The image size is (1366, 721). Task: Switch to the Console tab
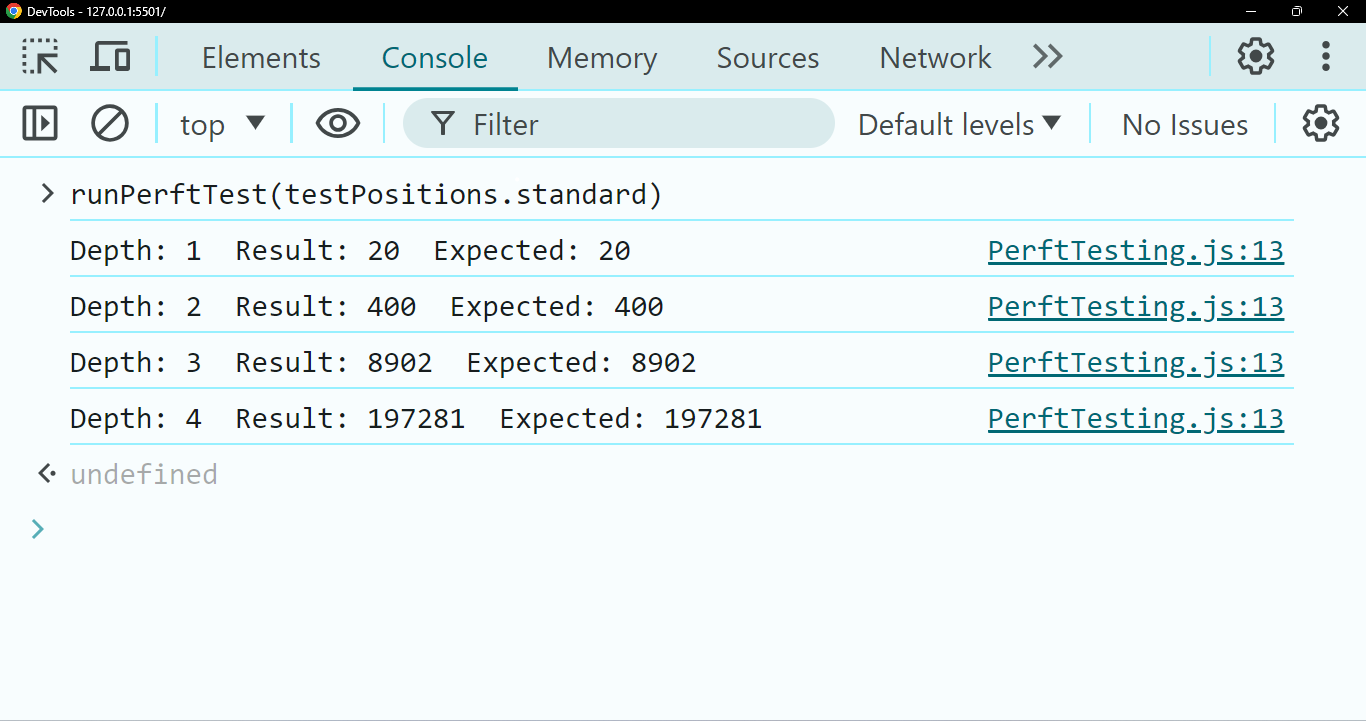point(435,58)
